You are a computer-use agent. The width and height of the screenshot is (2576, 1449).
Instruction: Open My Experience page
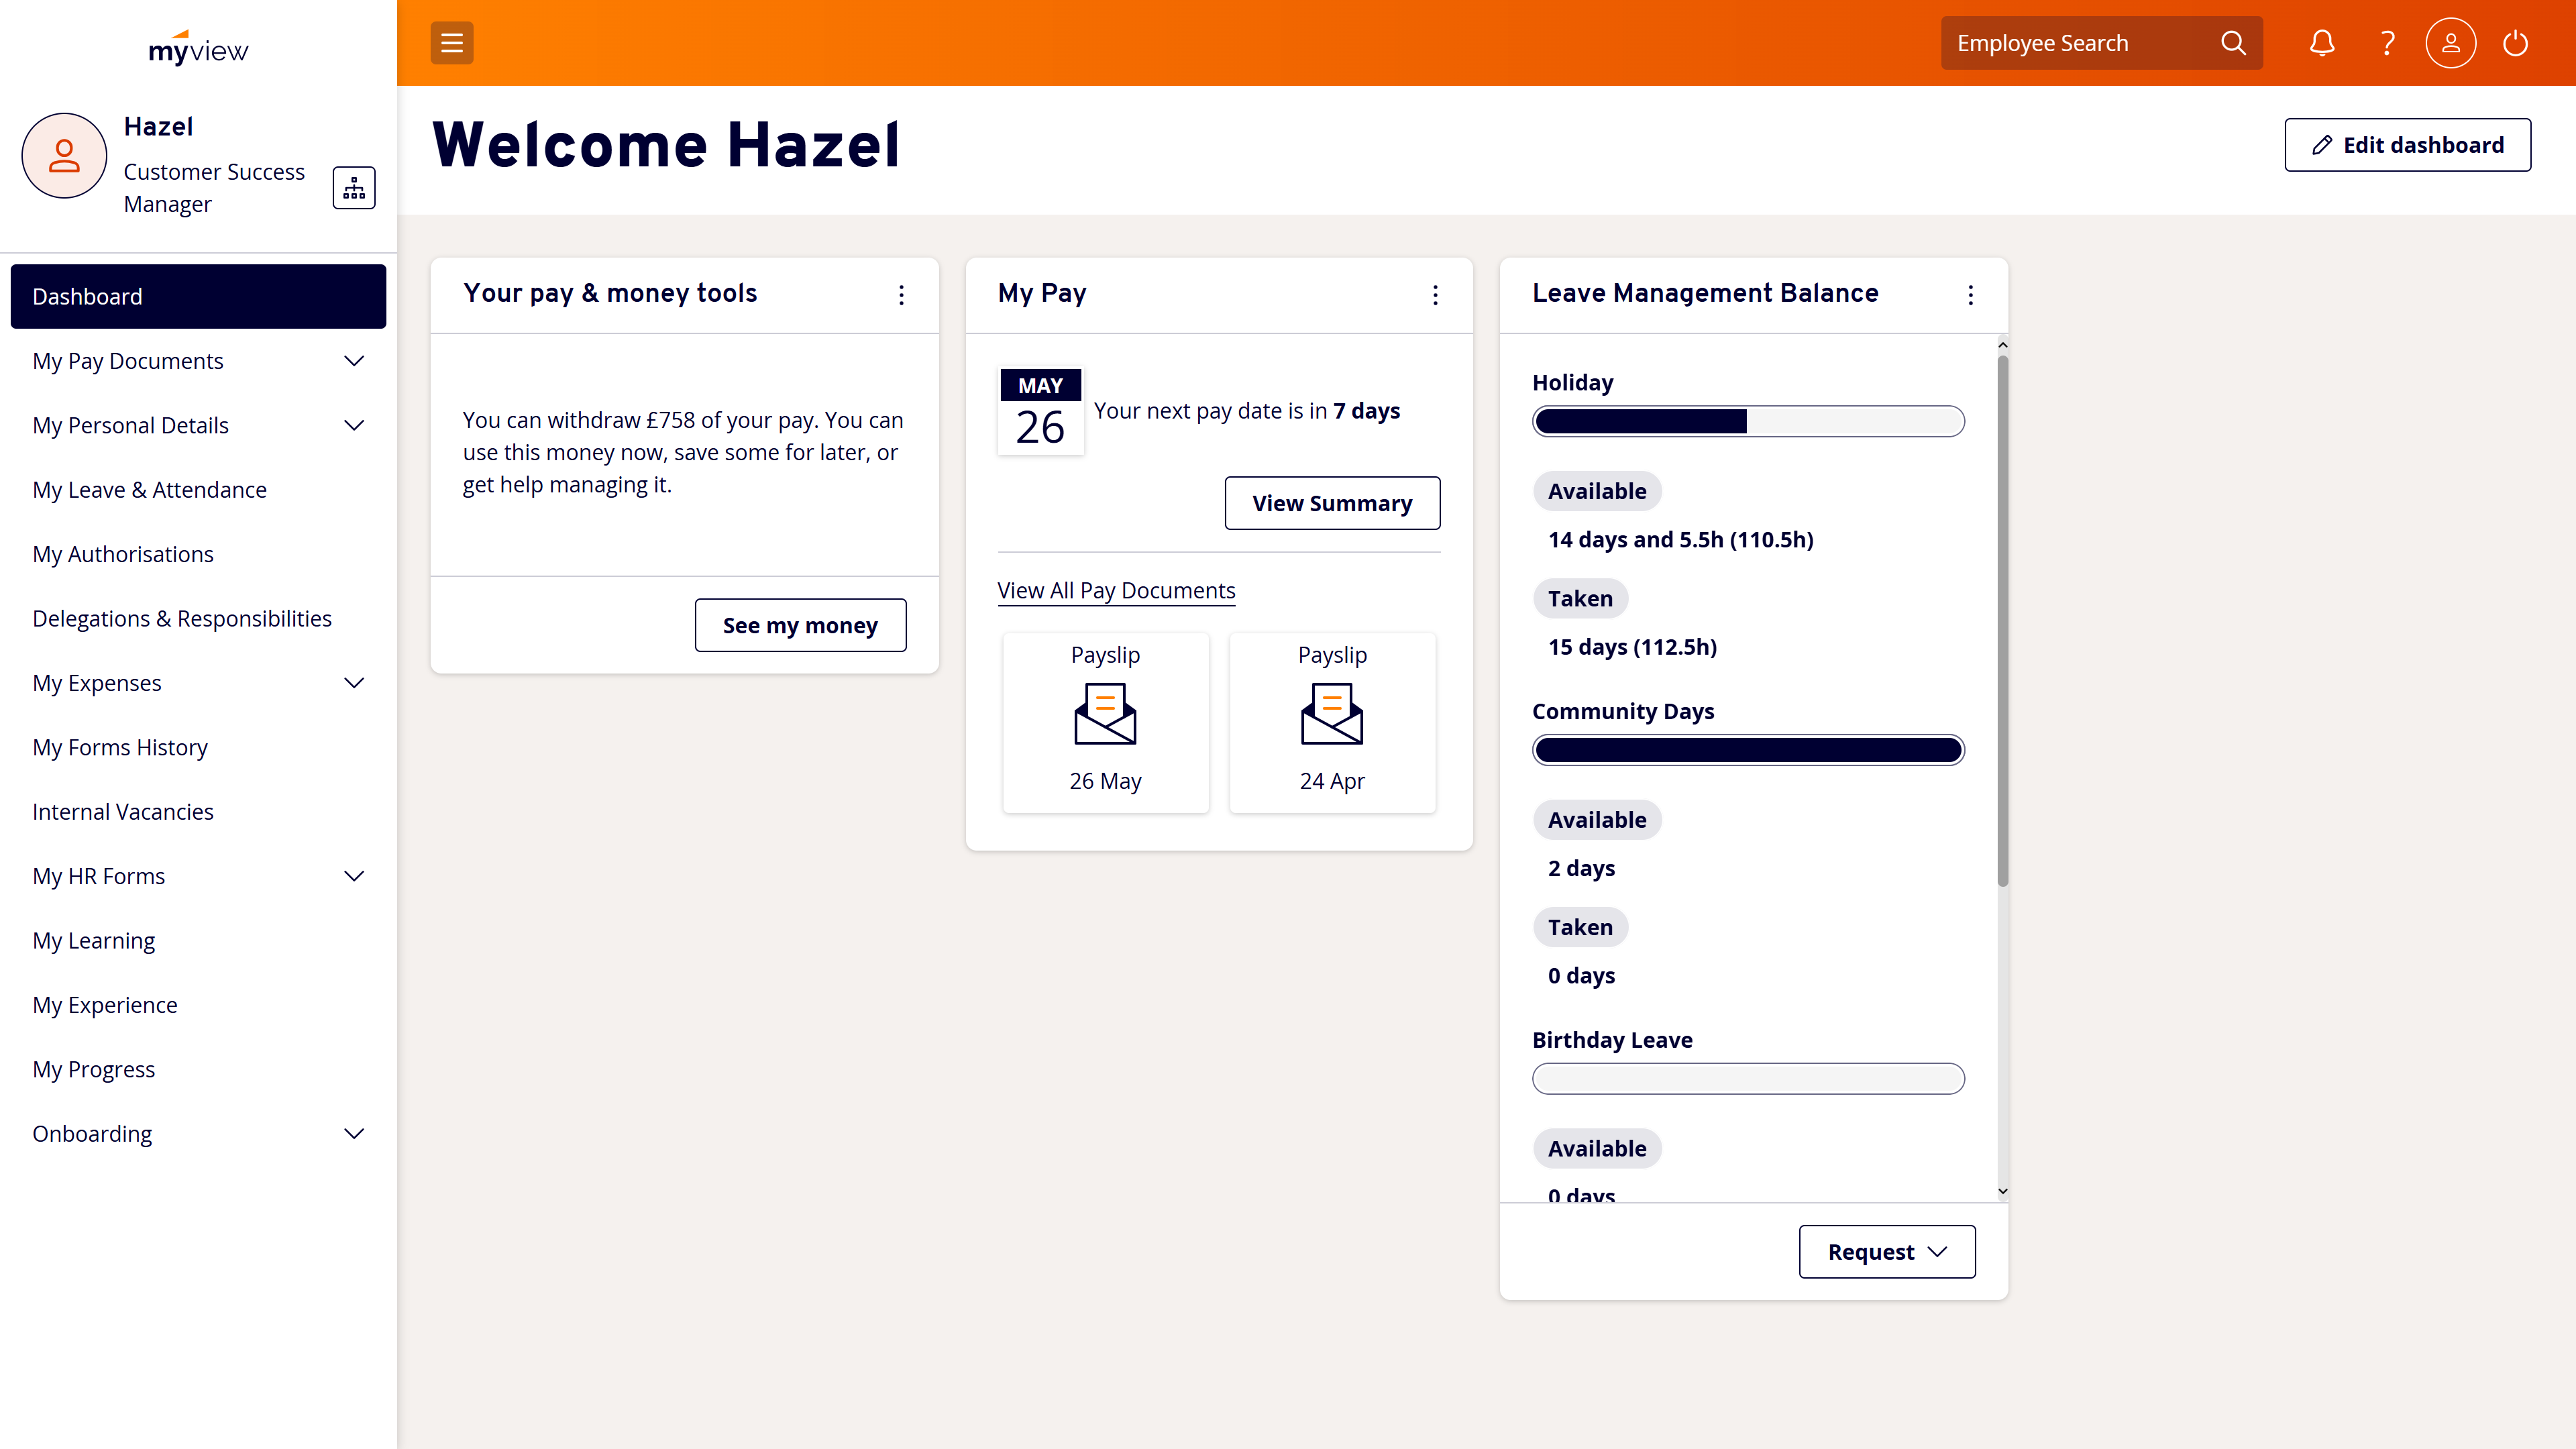pyautogui.click(x=198, y=1005)
